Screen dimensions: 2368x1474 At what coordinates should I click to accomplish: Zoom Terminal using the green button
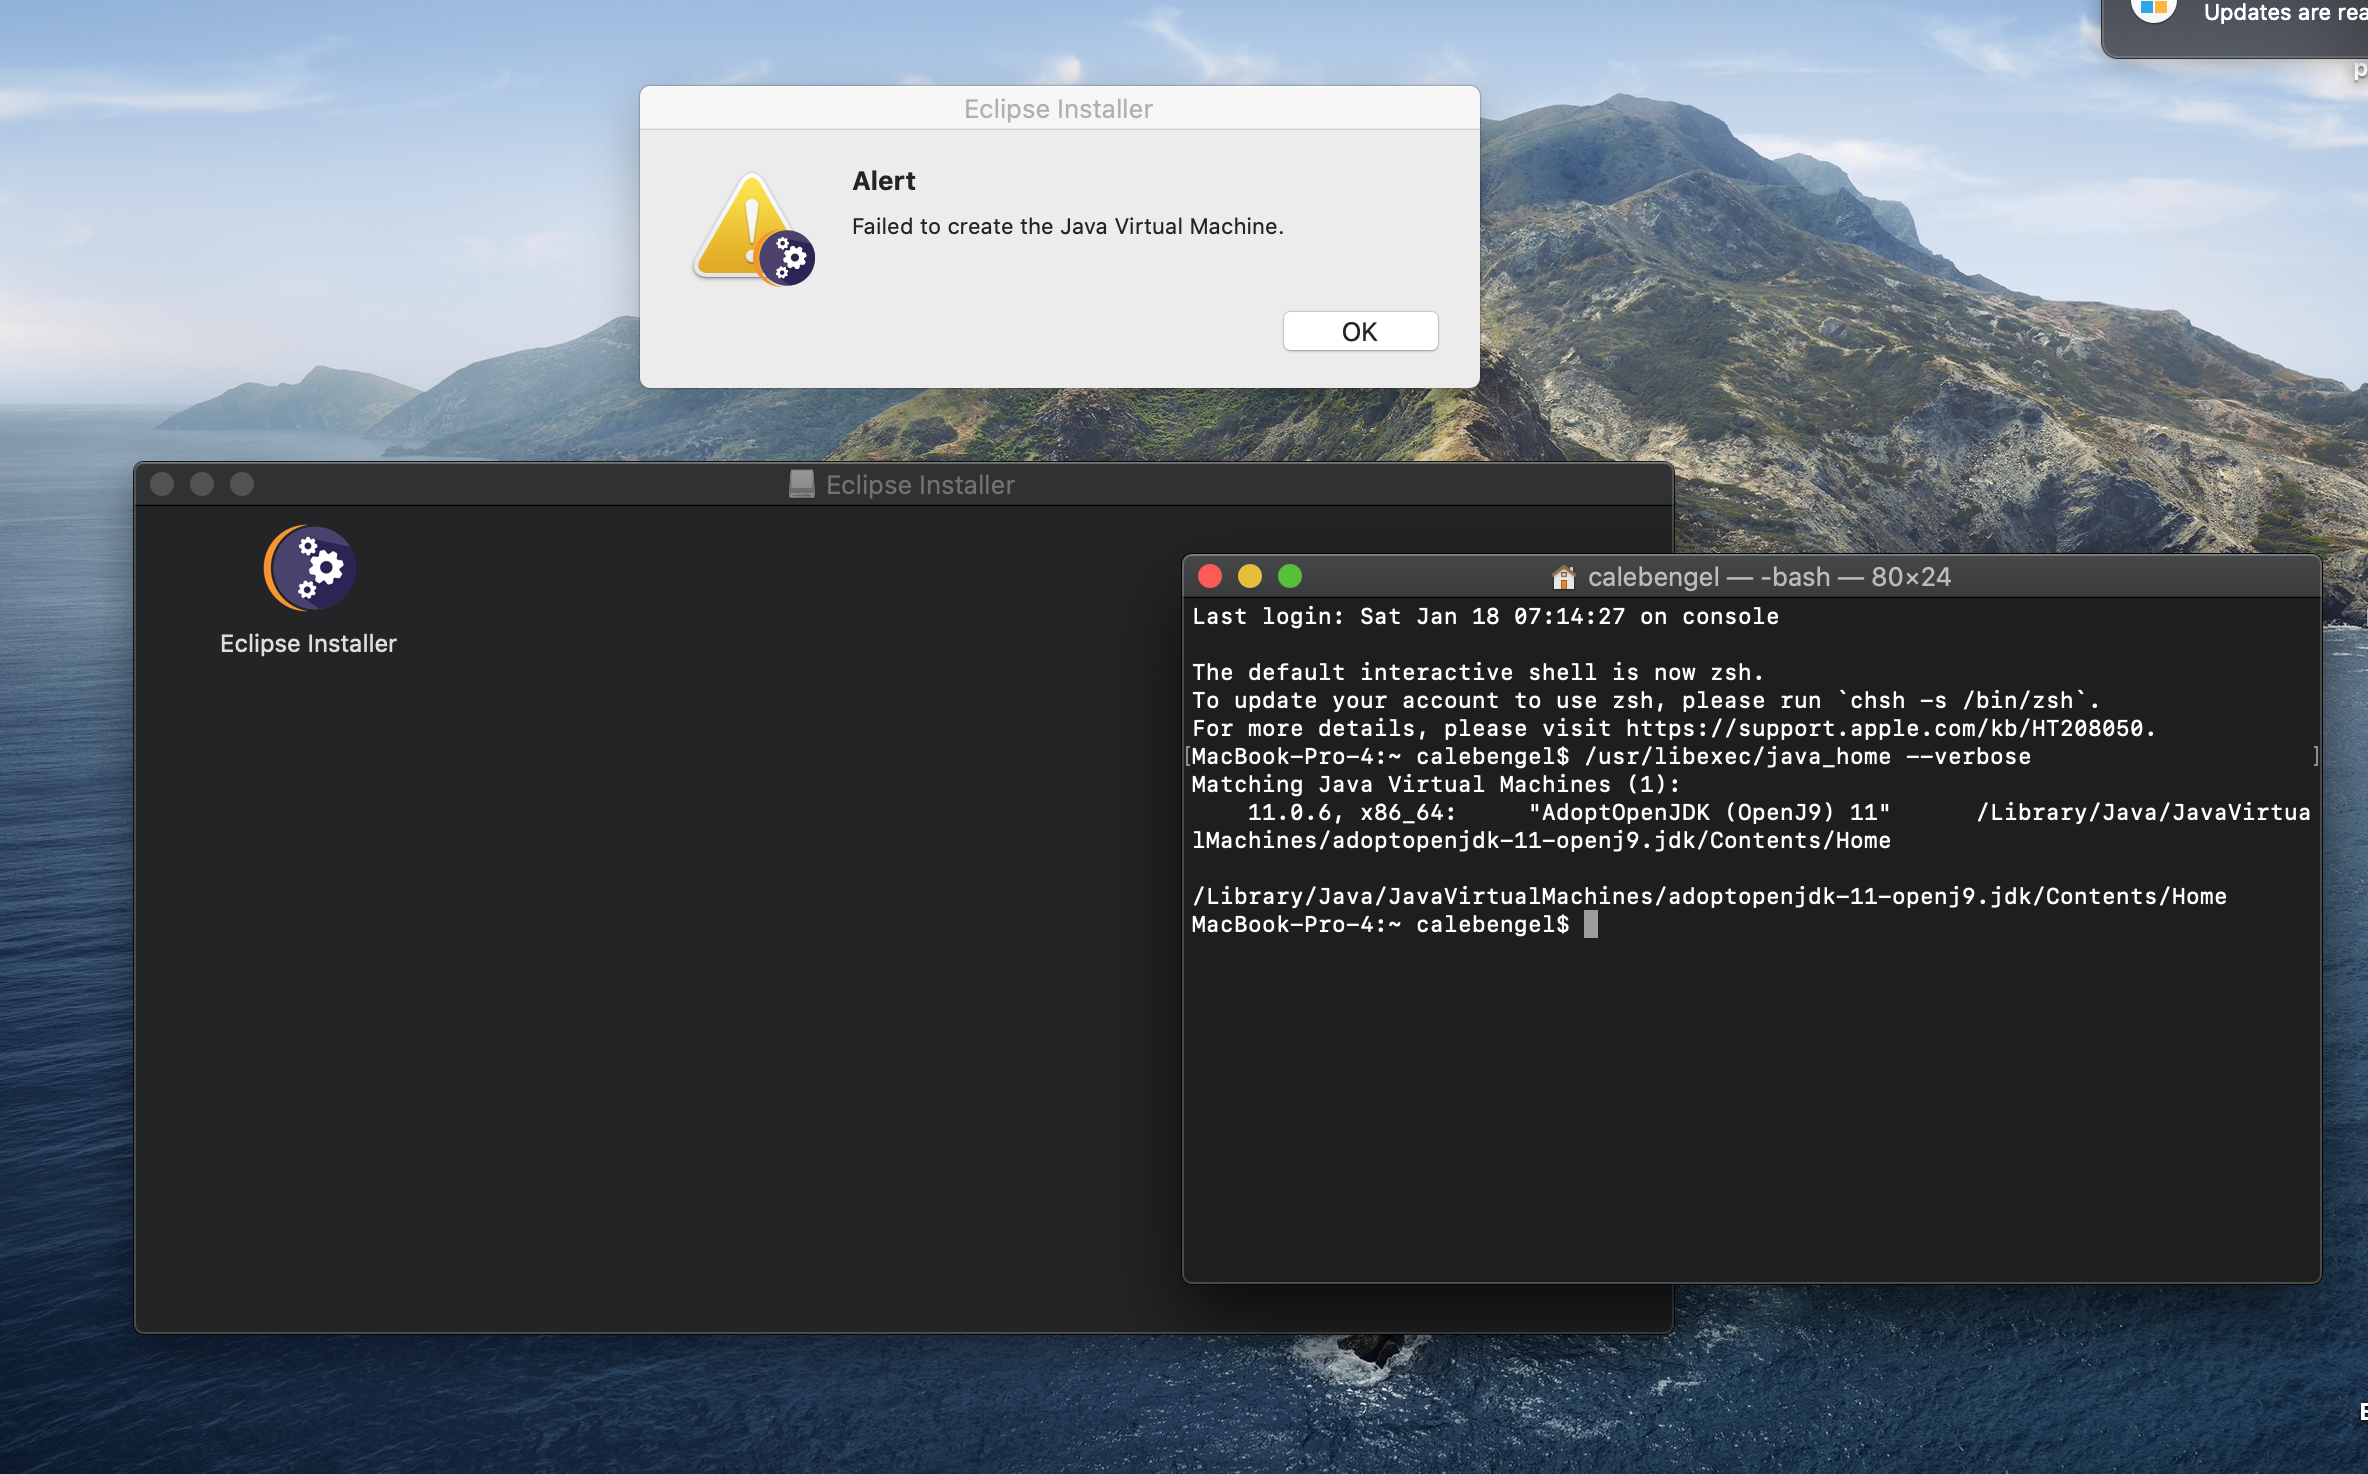click(x=1290, y=576)
